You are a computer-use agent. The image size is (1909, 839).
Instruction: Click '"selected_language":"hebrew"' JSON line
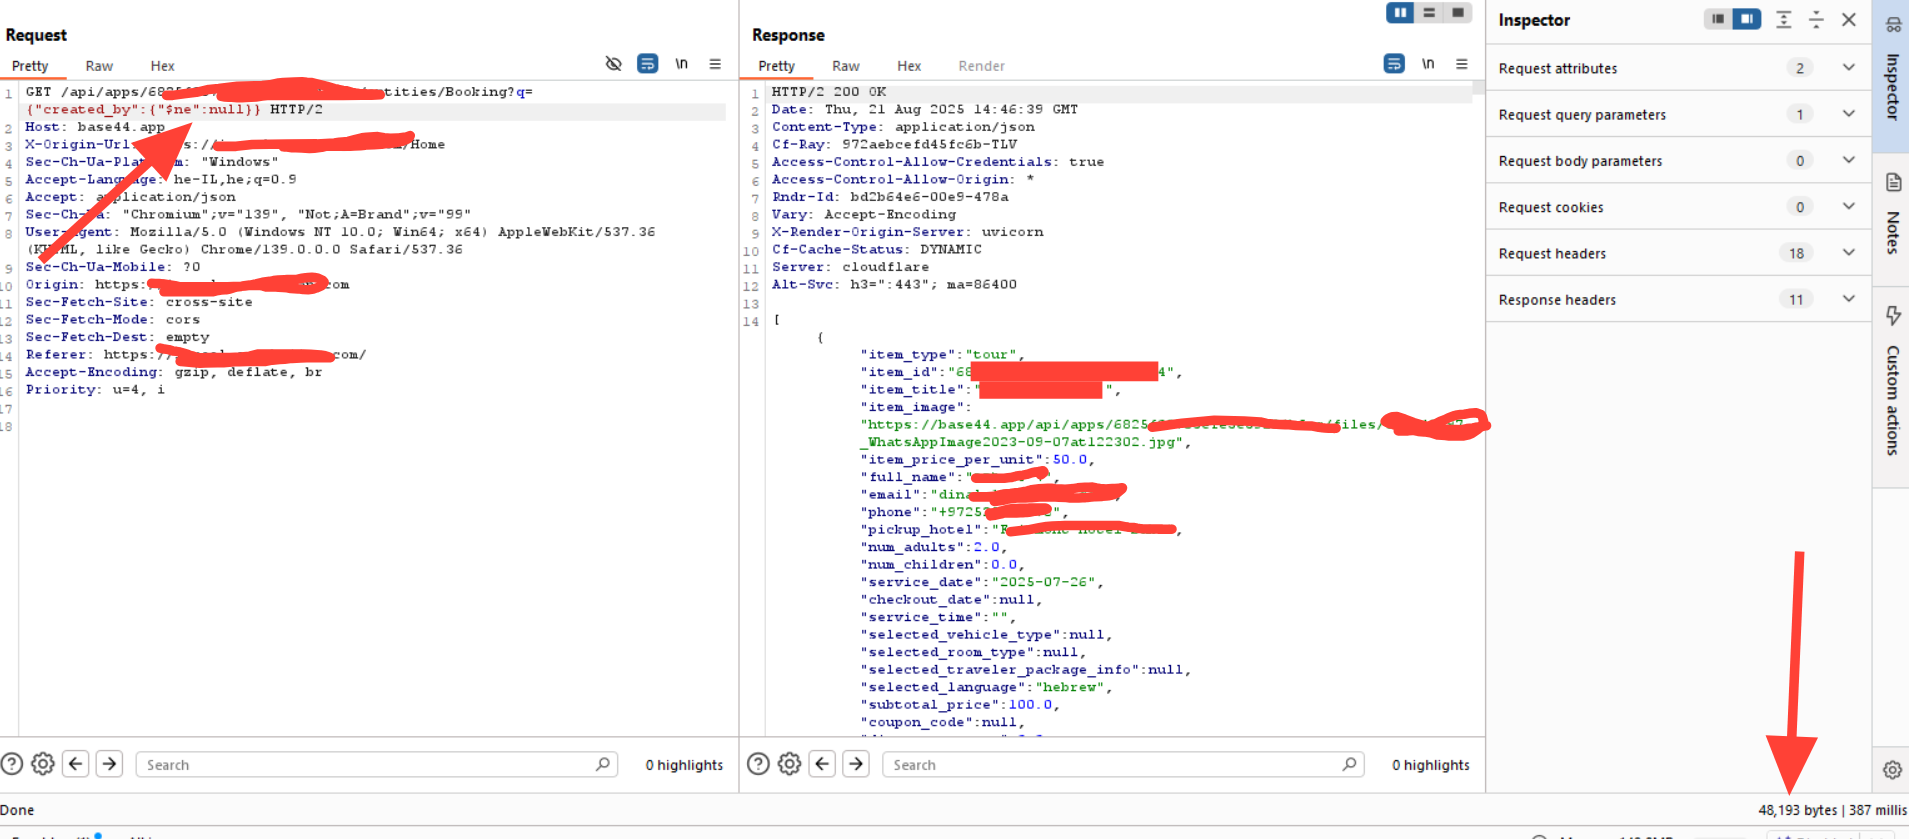[x=986, y=687]
